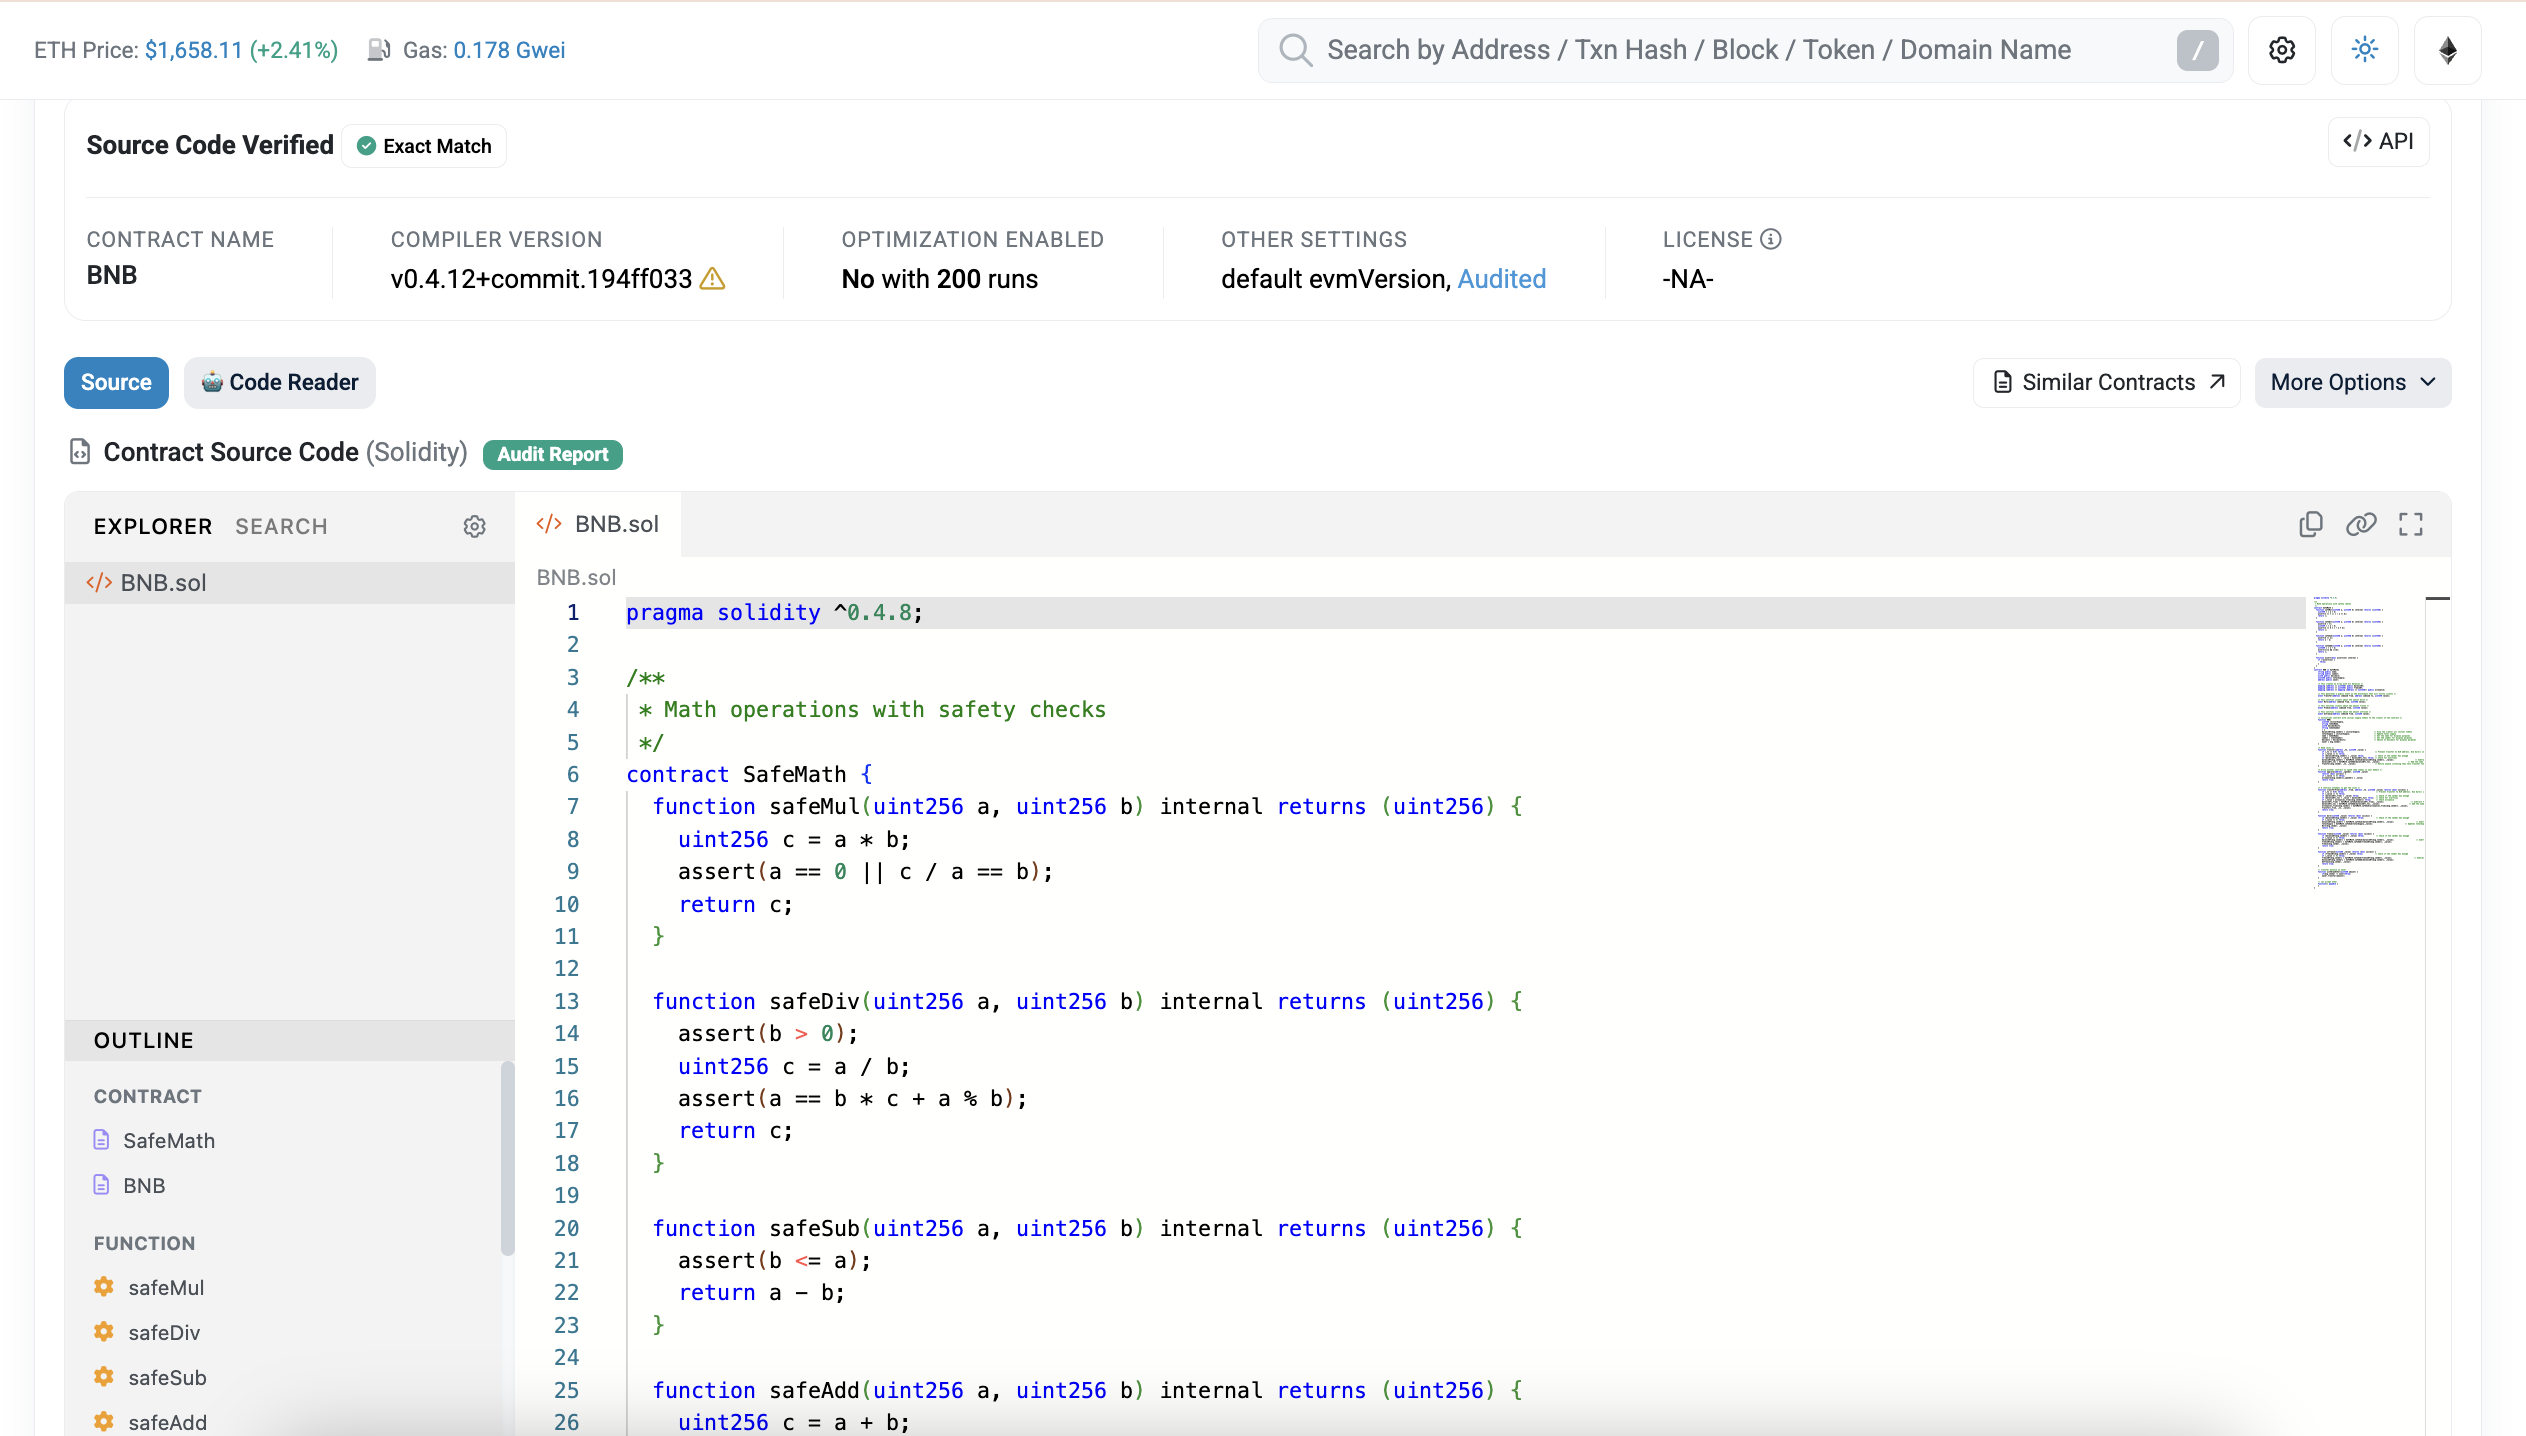
Task: Open BNB.sol in the explorer tree
Action: tap(290, 582)
